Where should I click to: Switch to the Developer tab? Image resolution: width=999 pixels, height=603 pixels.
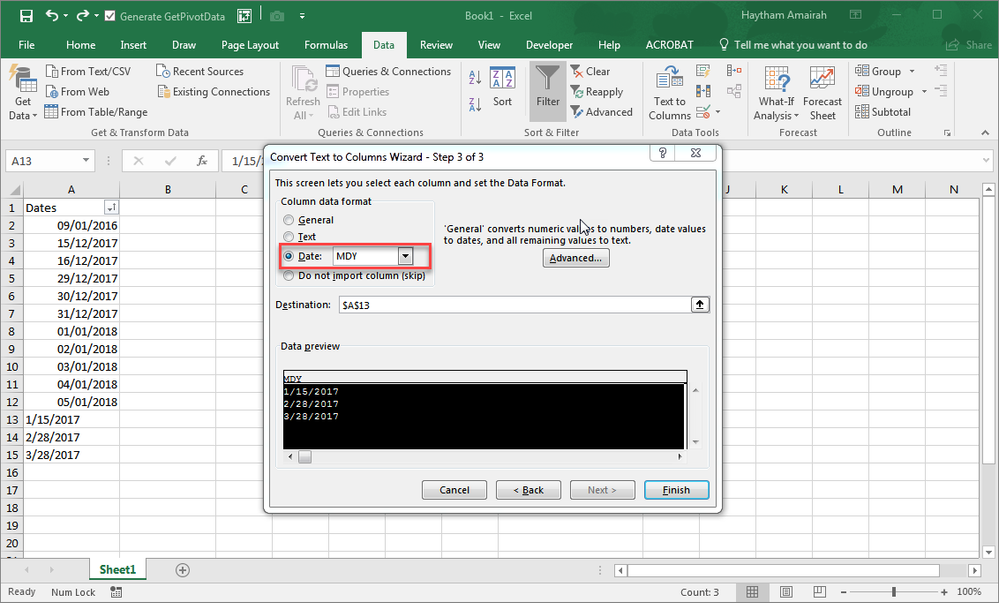[549, 45]
